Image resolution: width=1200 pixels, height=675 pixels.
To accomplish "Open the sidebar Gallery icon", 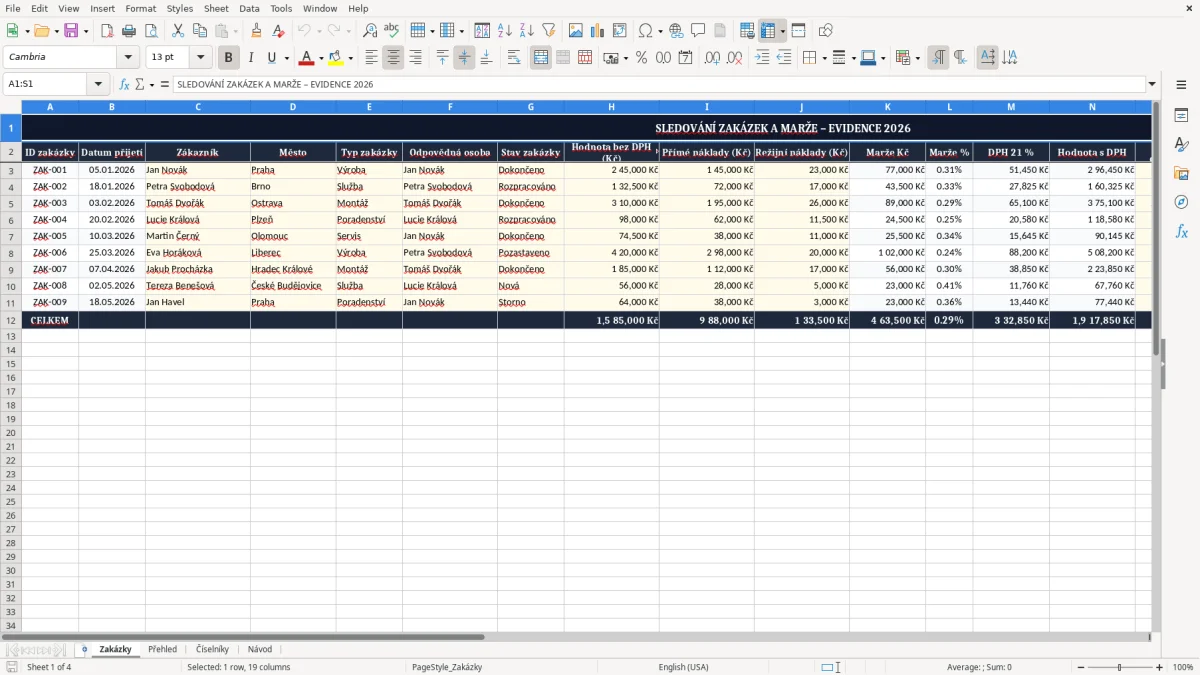I will (x=1181, y=174).
